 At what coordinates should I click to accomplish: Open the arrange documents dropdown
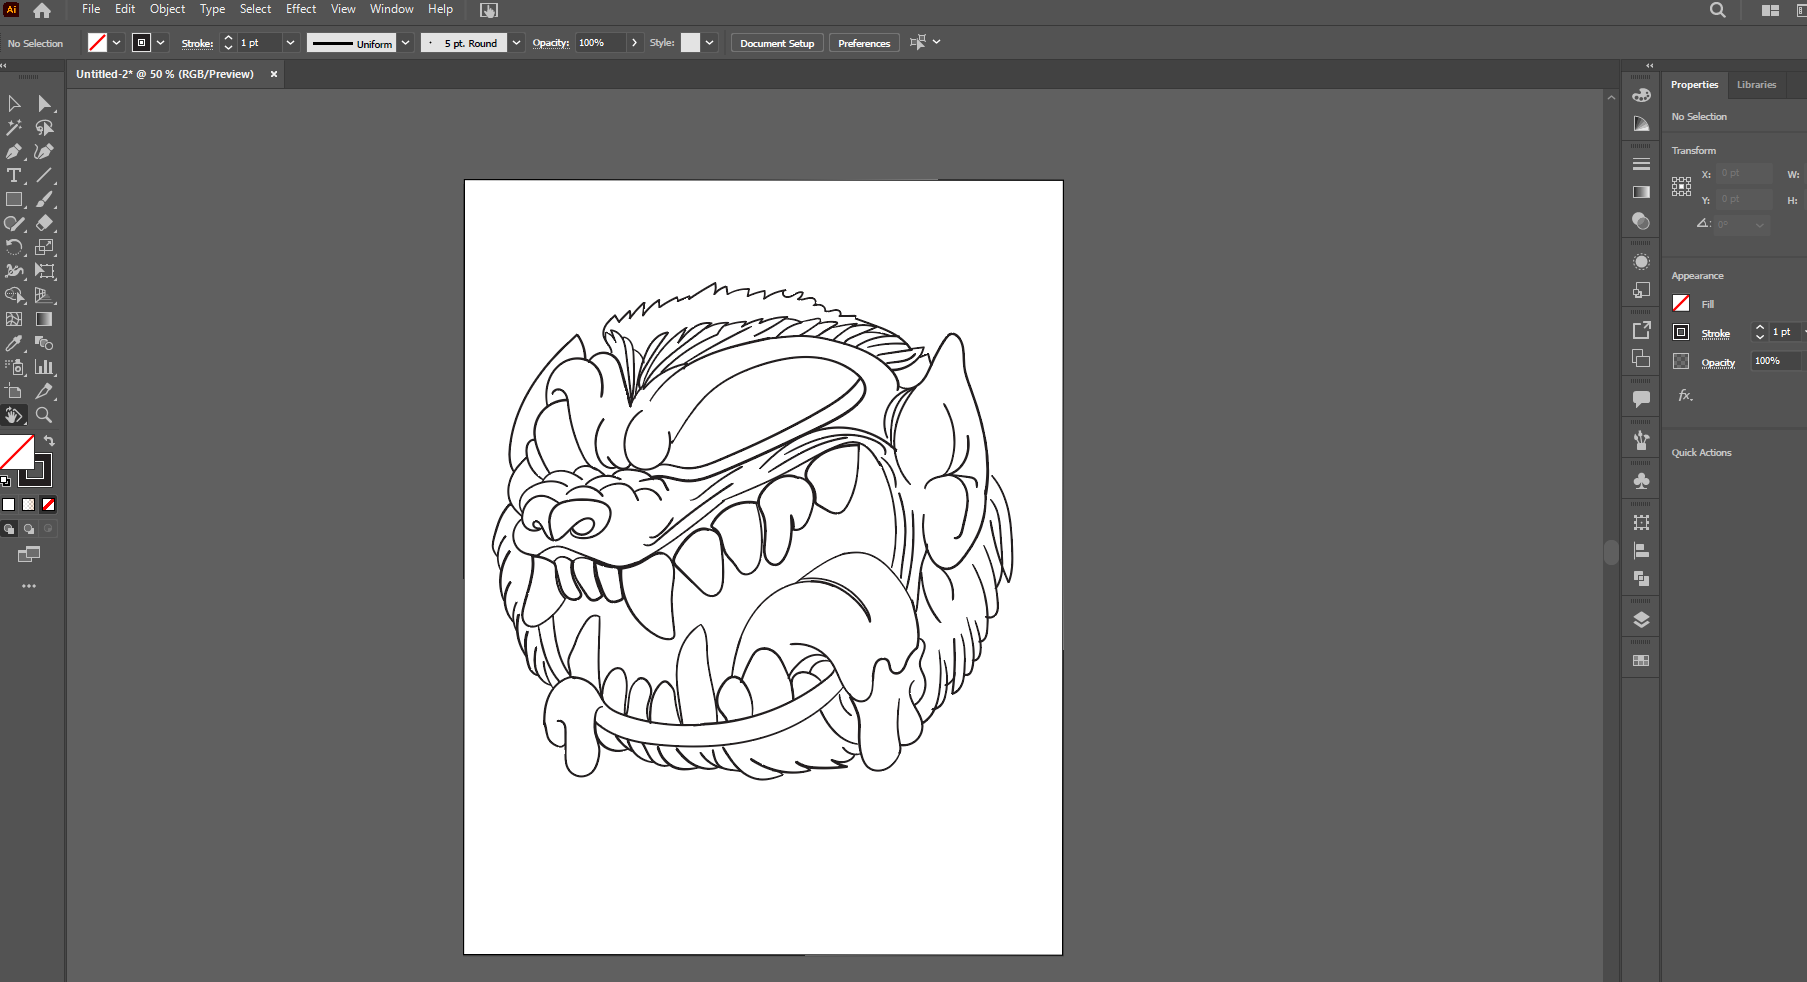click(x=1770, y=10)
